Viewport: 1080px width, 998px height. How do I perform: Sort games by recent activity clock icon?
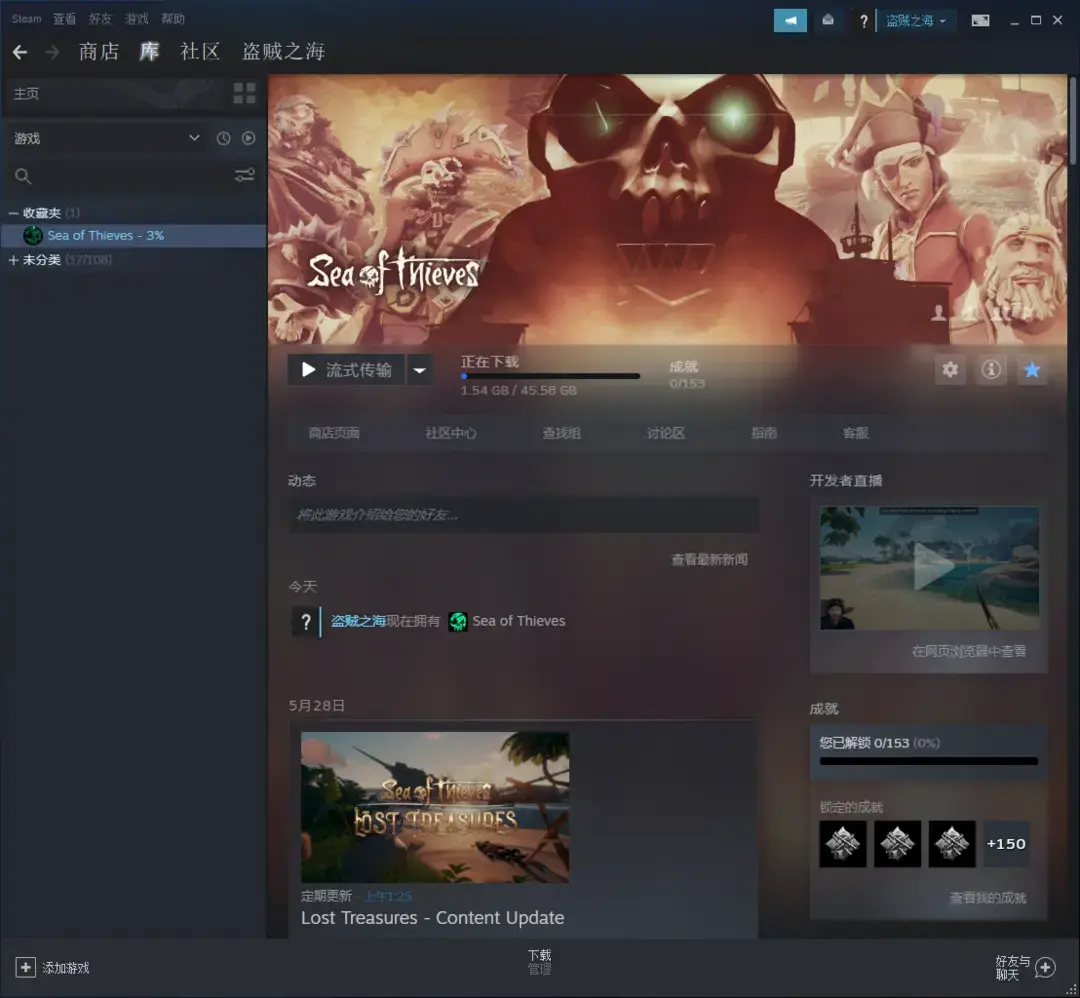tap(223, 138)
